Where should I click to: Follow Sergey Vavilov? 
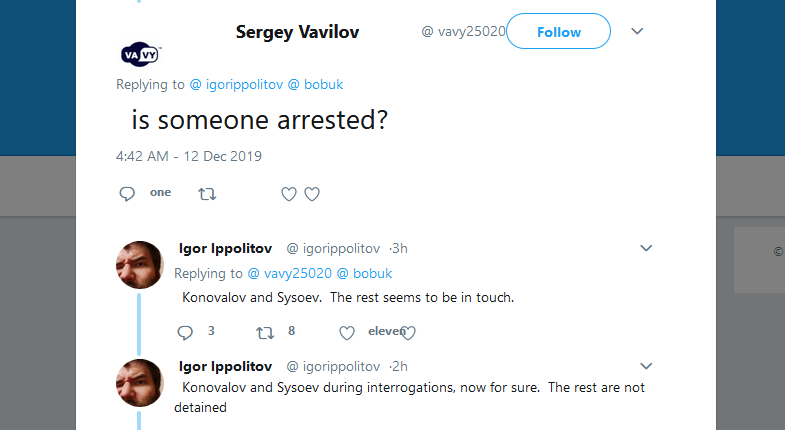(558, 32)
